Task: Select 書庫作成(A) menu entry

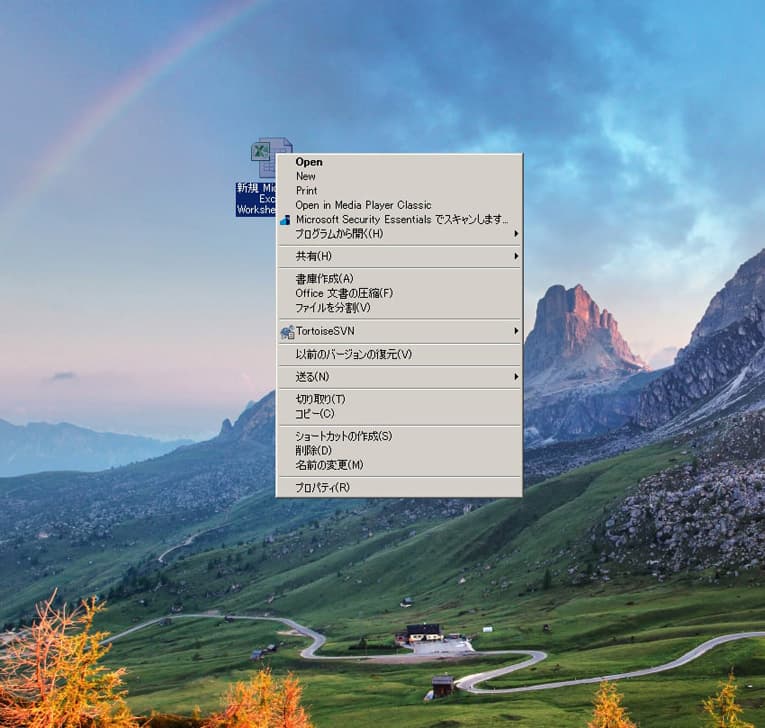Action: tap(324, 279)
